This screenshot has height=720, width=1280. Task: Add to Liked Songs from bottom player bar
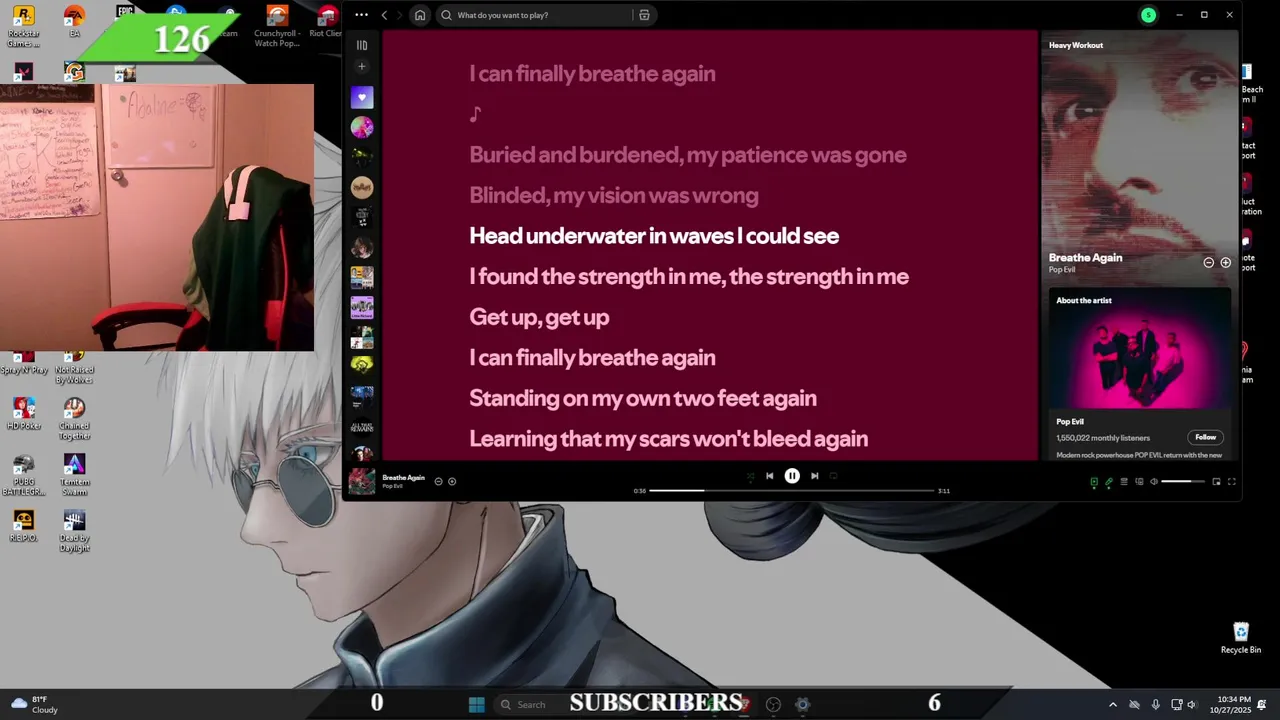(x=452, y=481)
